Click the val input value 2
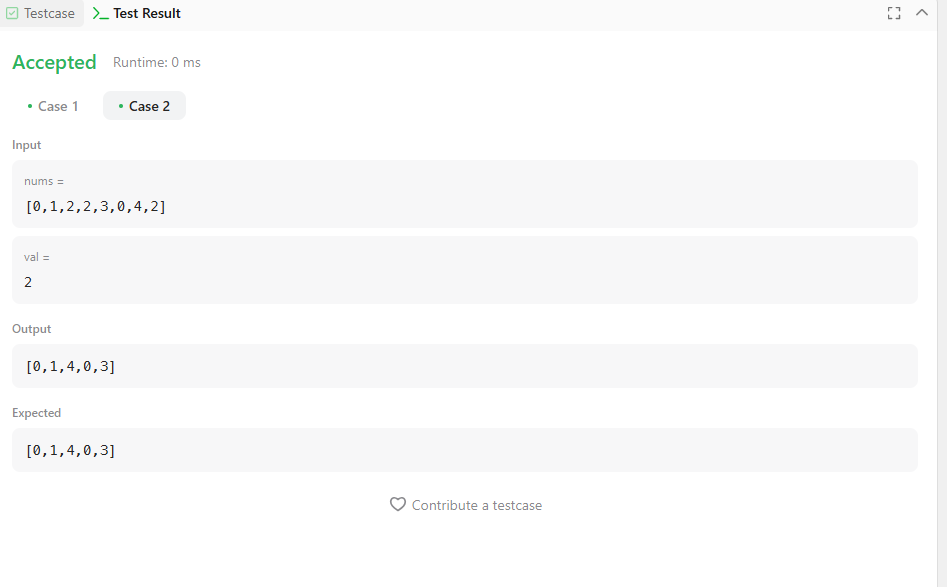This screenshot has width=947, height=587. click(28, 282)
